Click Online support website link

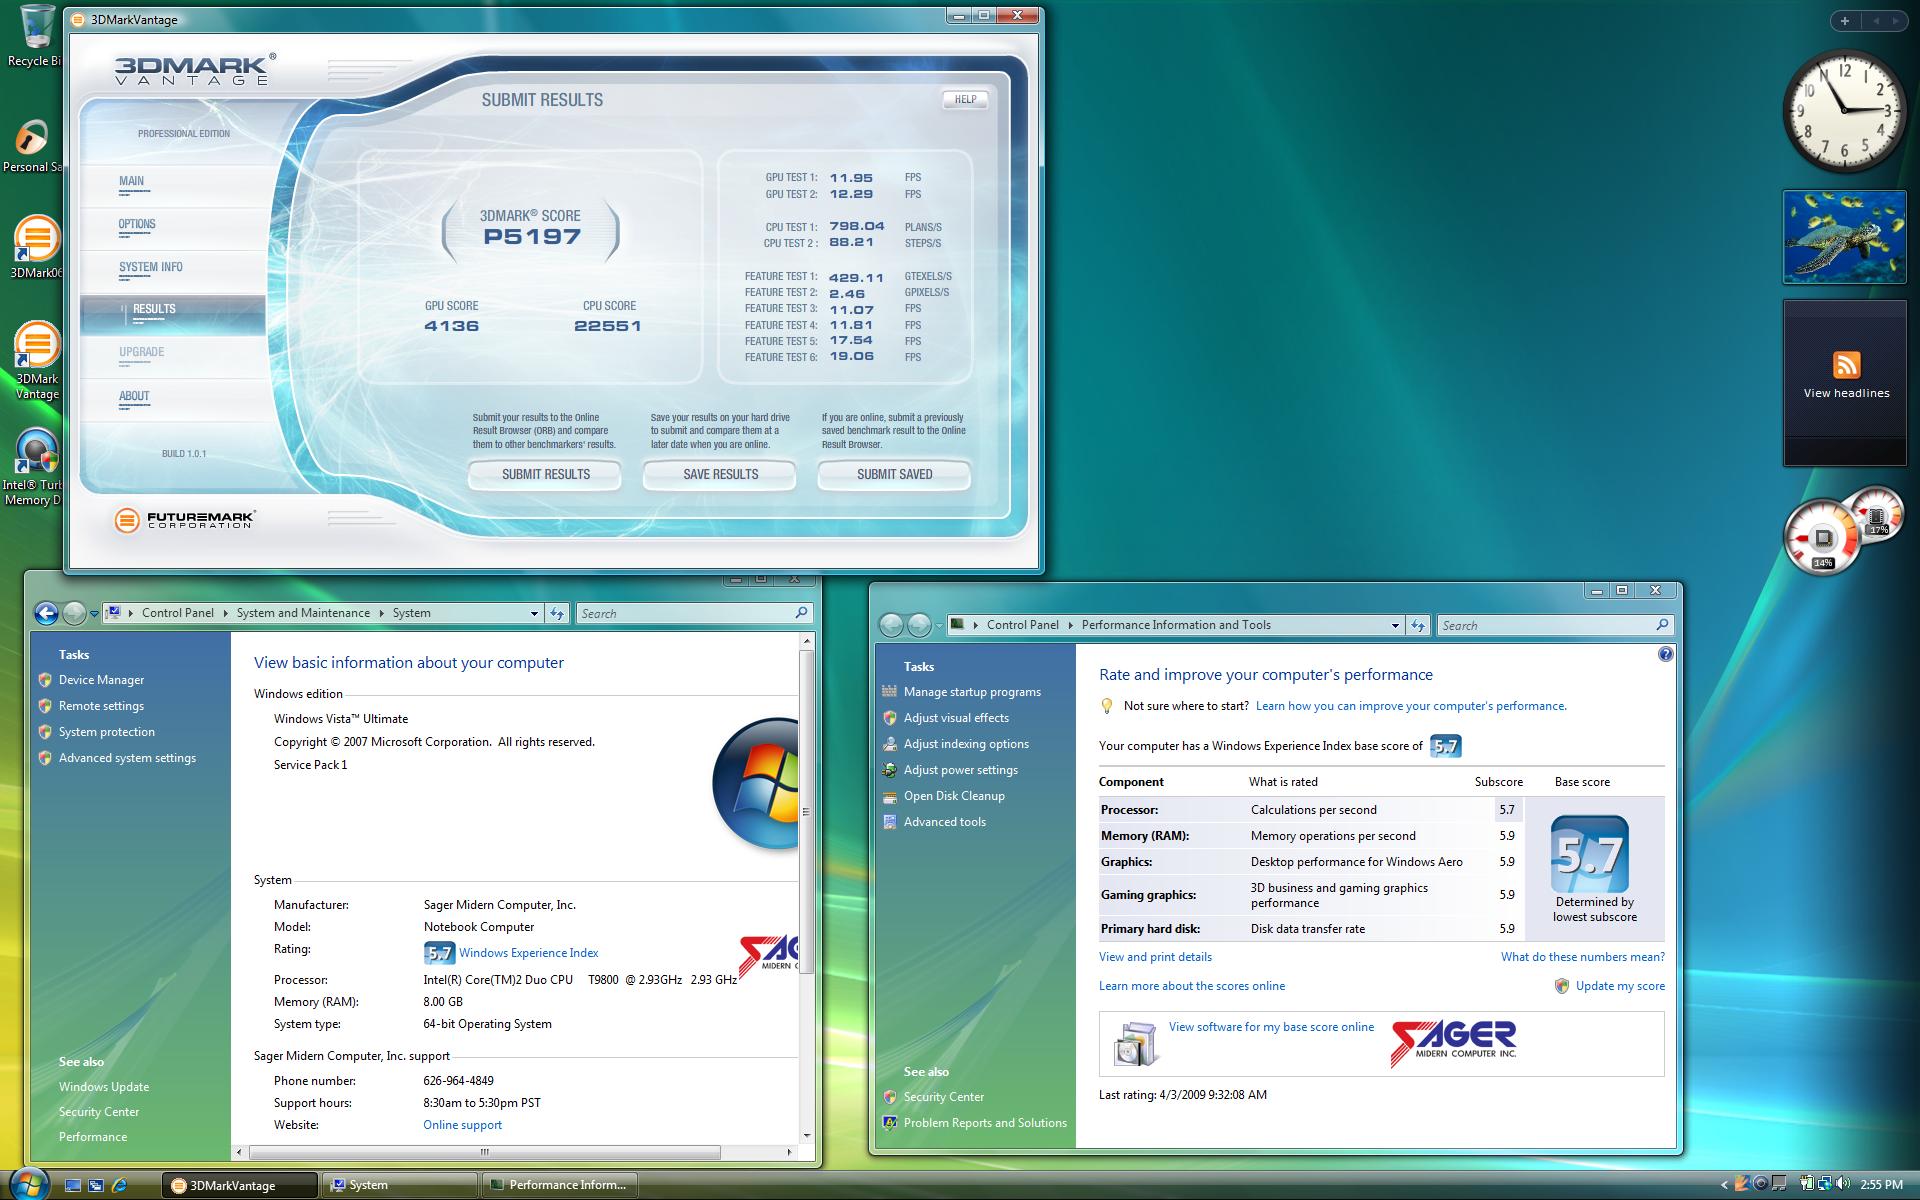(462, 1125)
